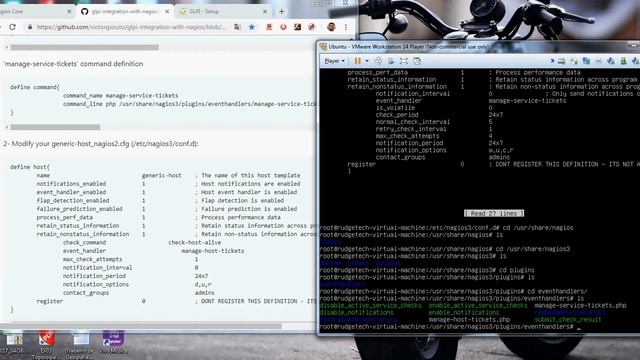Viewport: 640px width, 360px height.
Task: Enter full screen mode in VMware Player
Action: tap(404, 61)
